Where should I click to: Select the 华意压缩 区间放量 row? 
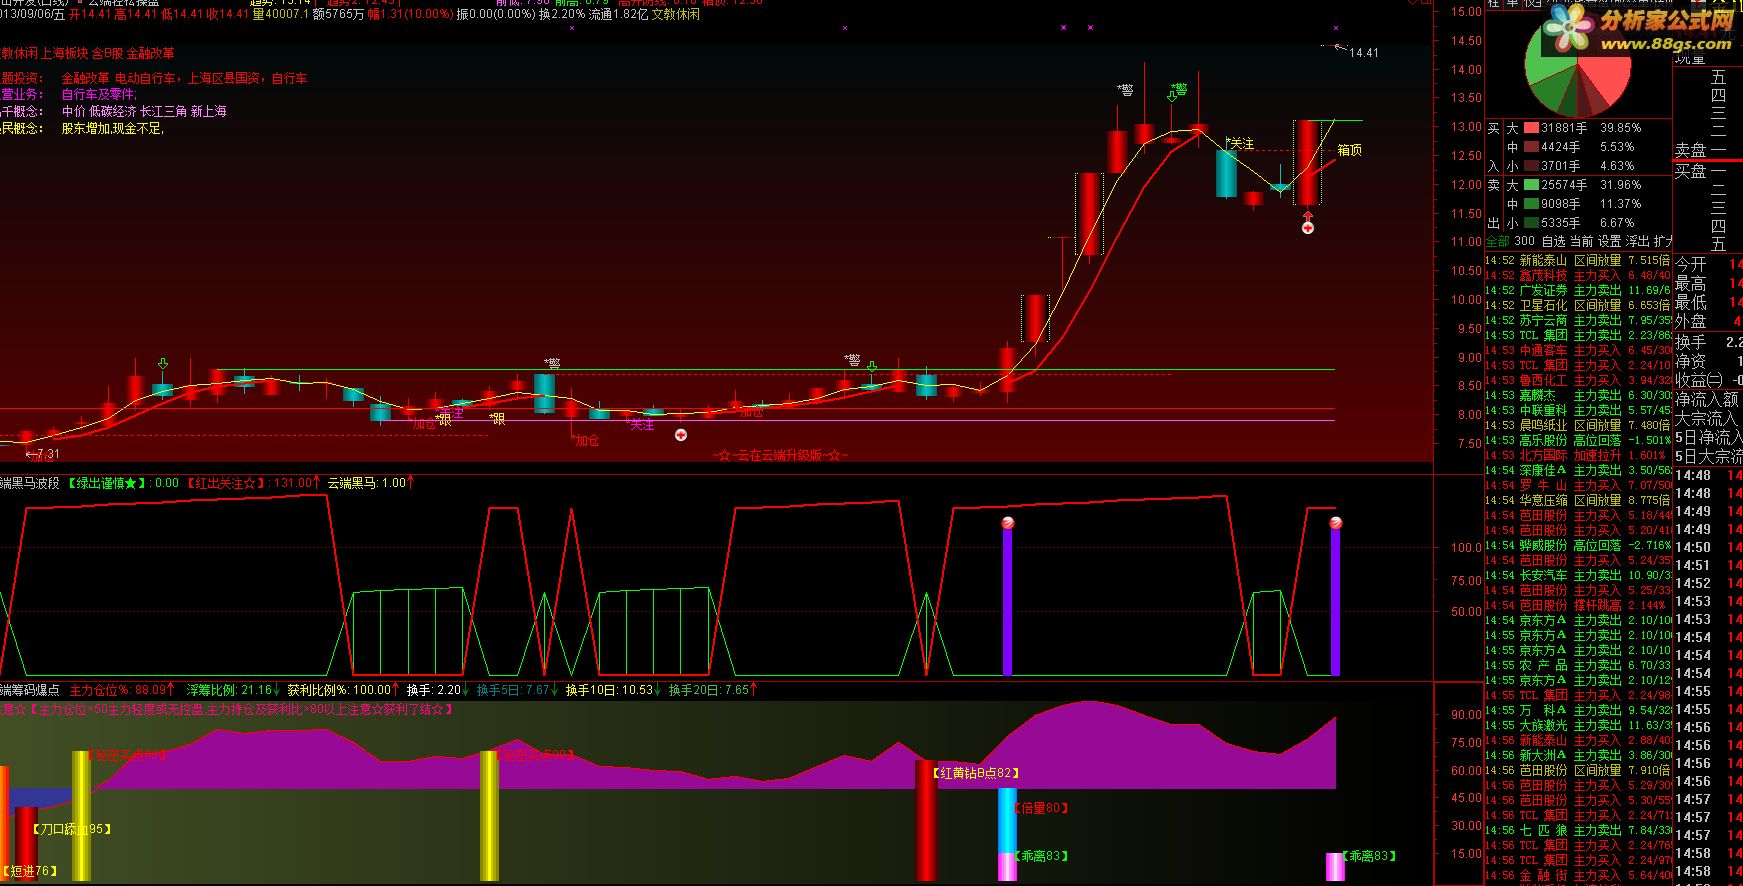tap(1577, 500)
